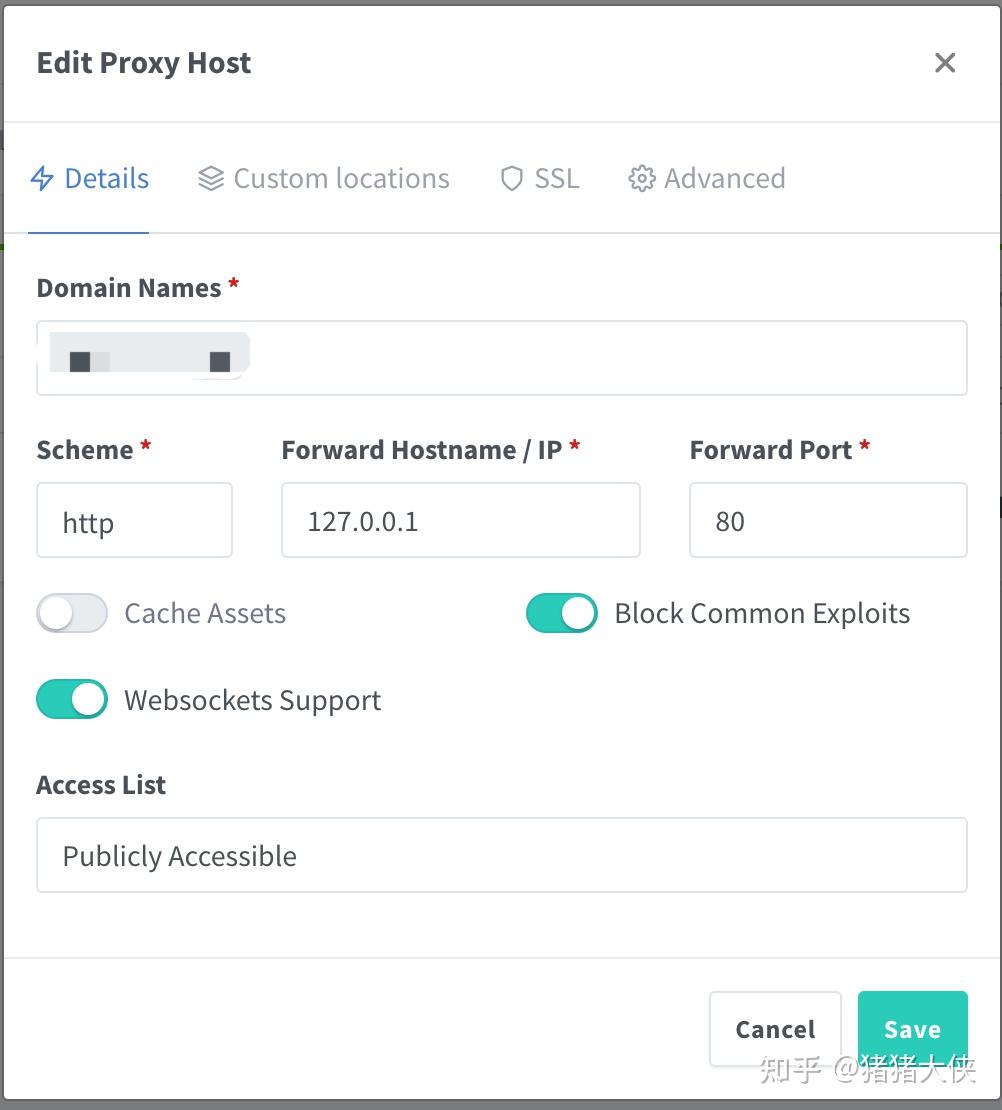Enable the Cache Assets toggle
Screen dimensions: 1002x1110
pyautogui.click(x=71, y=613)
